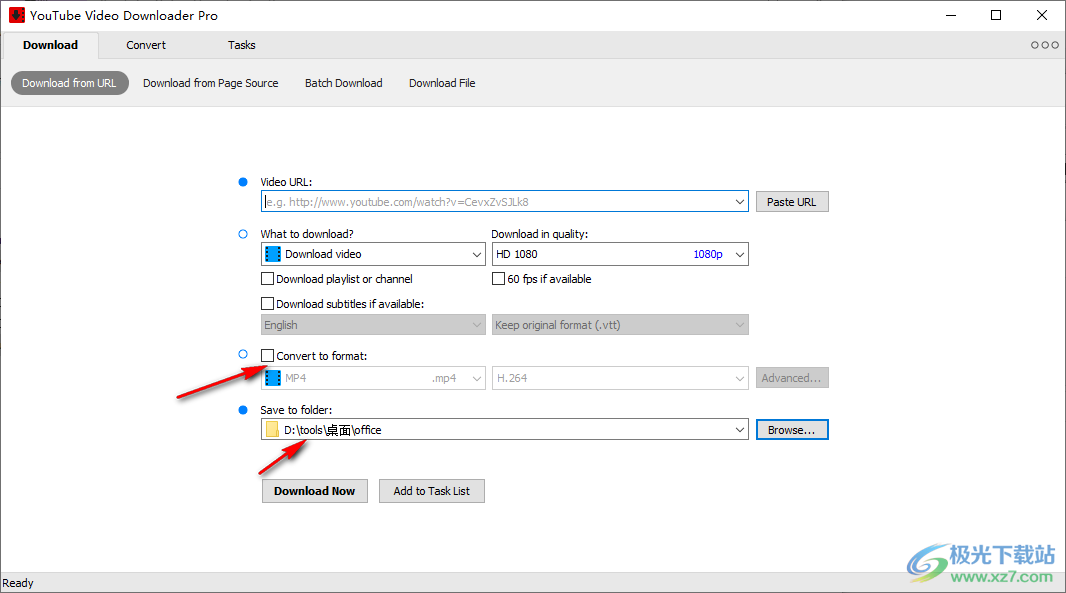This screenshot has height=593, width=1066.
Task: Click Add to Task List
Action: pyautogui.click(x=432, y=491)
